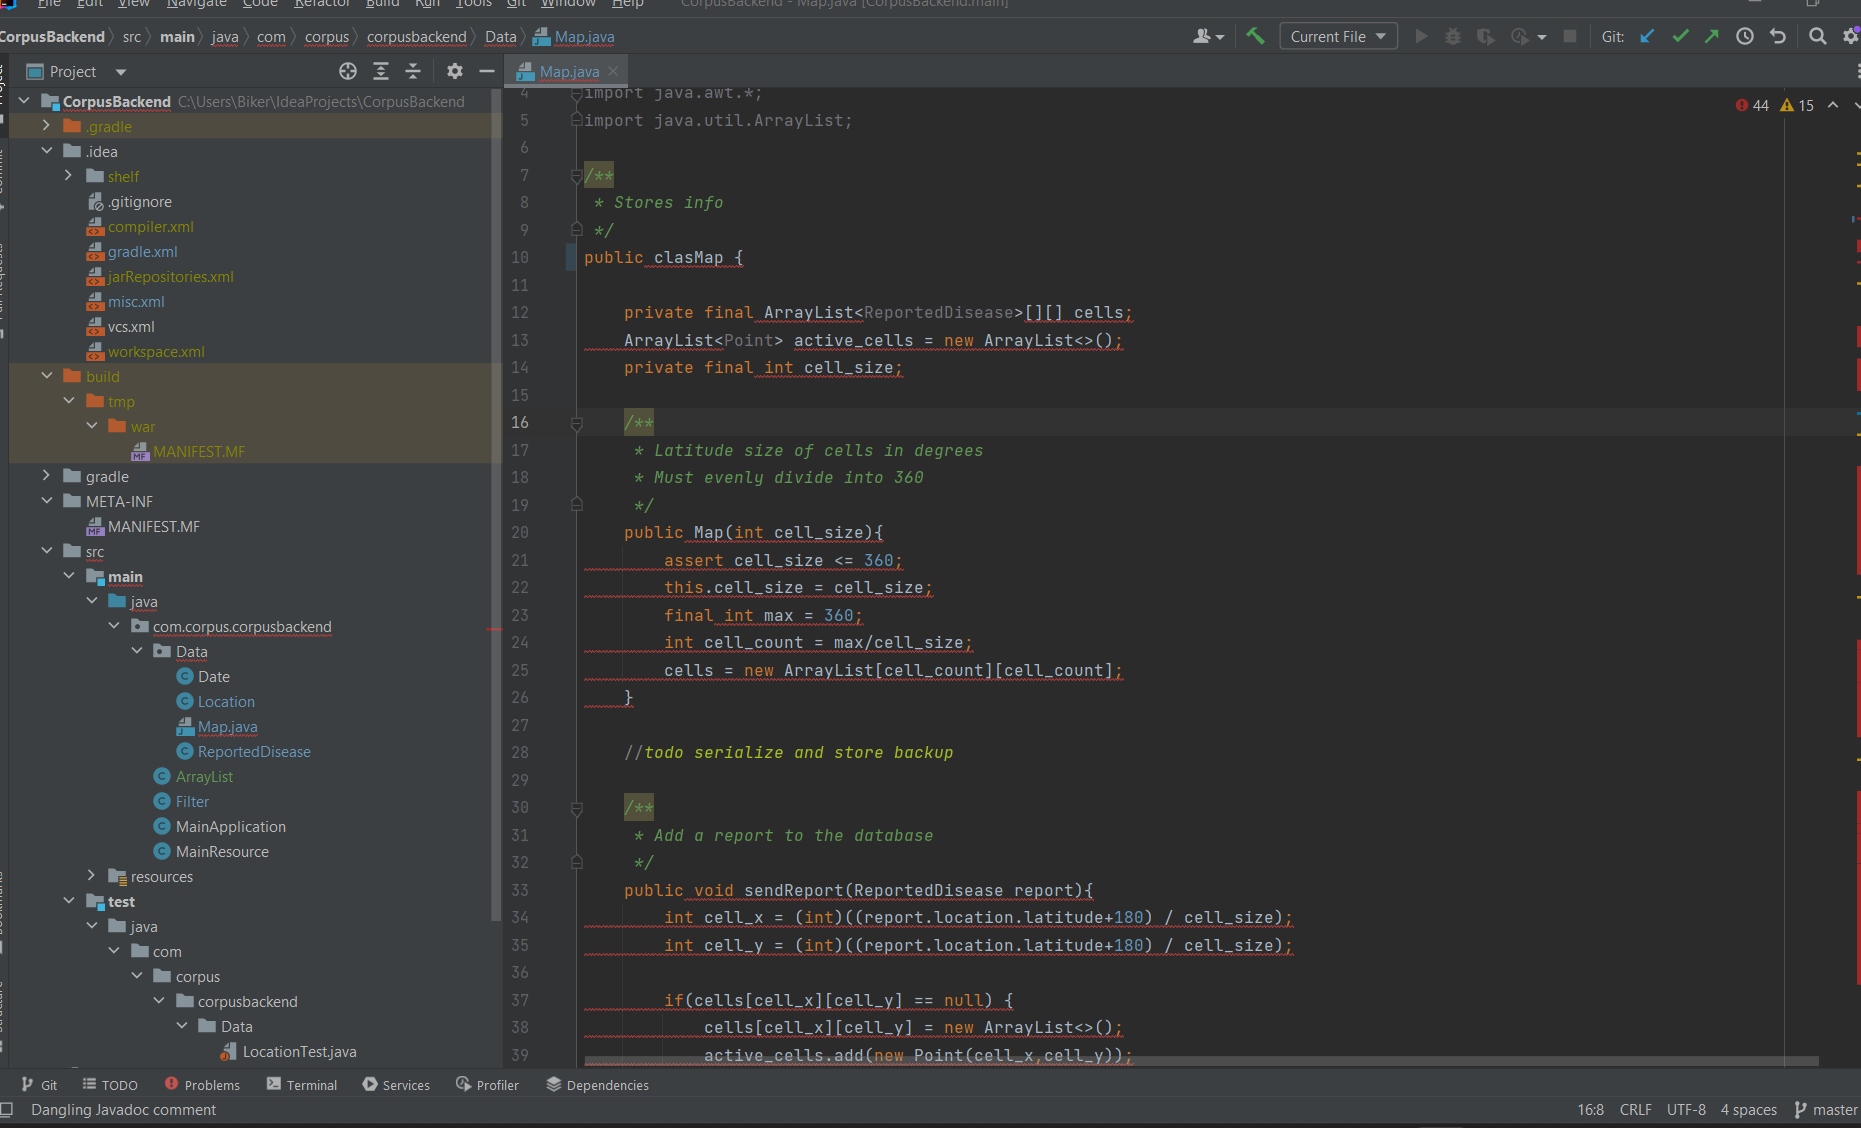Click the errors count indicator in editor
The height and width of the screenshot is (1128, 1861).
tap(1752, 106)
